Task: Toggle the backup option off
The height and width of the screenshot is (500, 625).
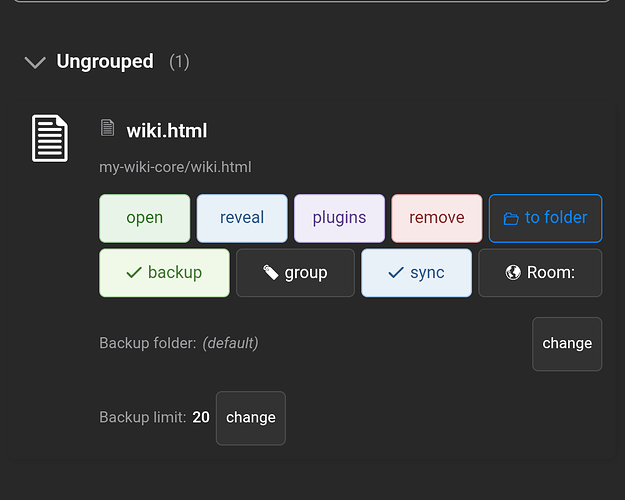Action: pyautogui.click(x=164, y=273)
